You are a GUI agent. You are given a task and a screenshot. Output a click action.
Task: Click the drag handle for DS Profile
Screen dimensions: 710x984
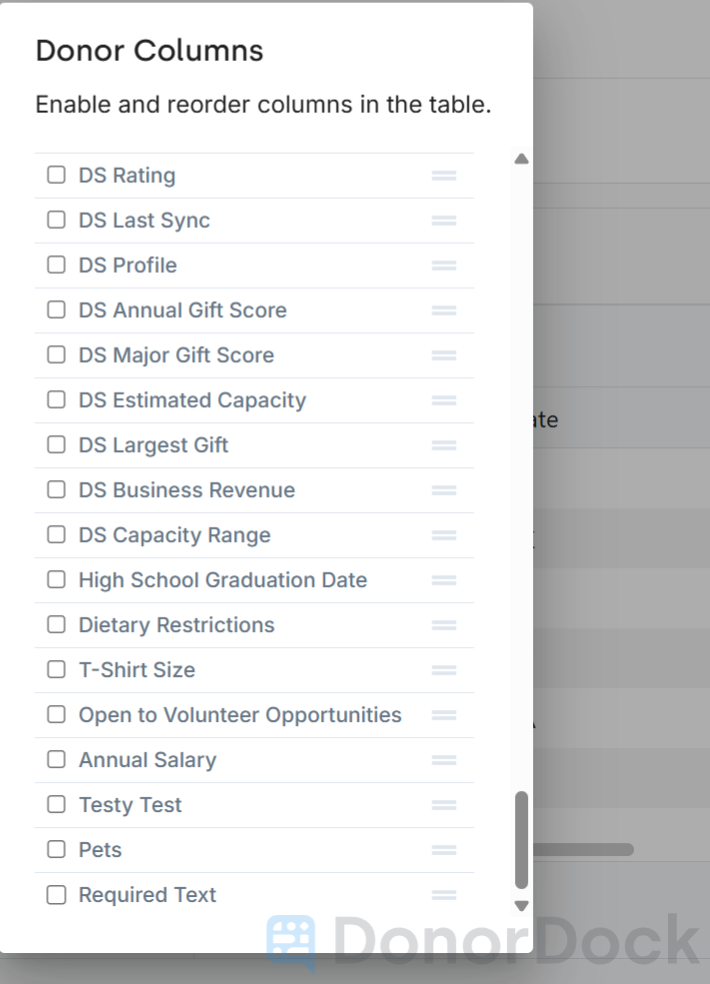tap(443, 265)
